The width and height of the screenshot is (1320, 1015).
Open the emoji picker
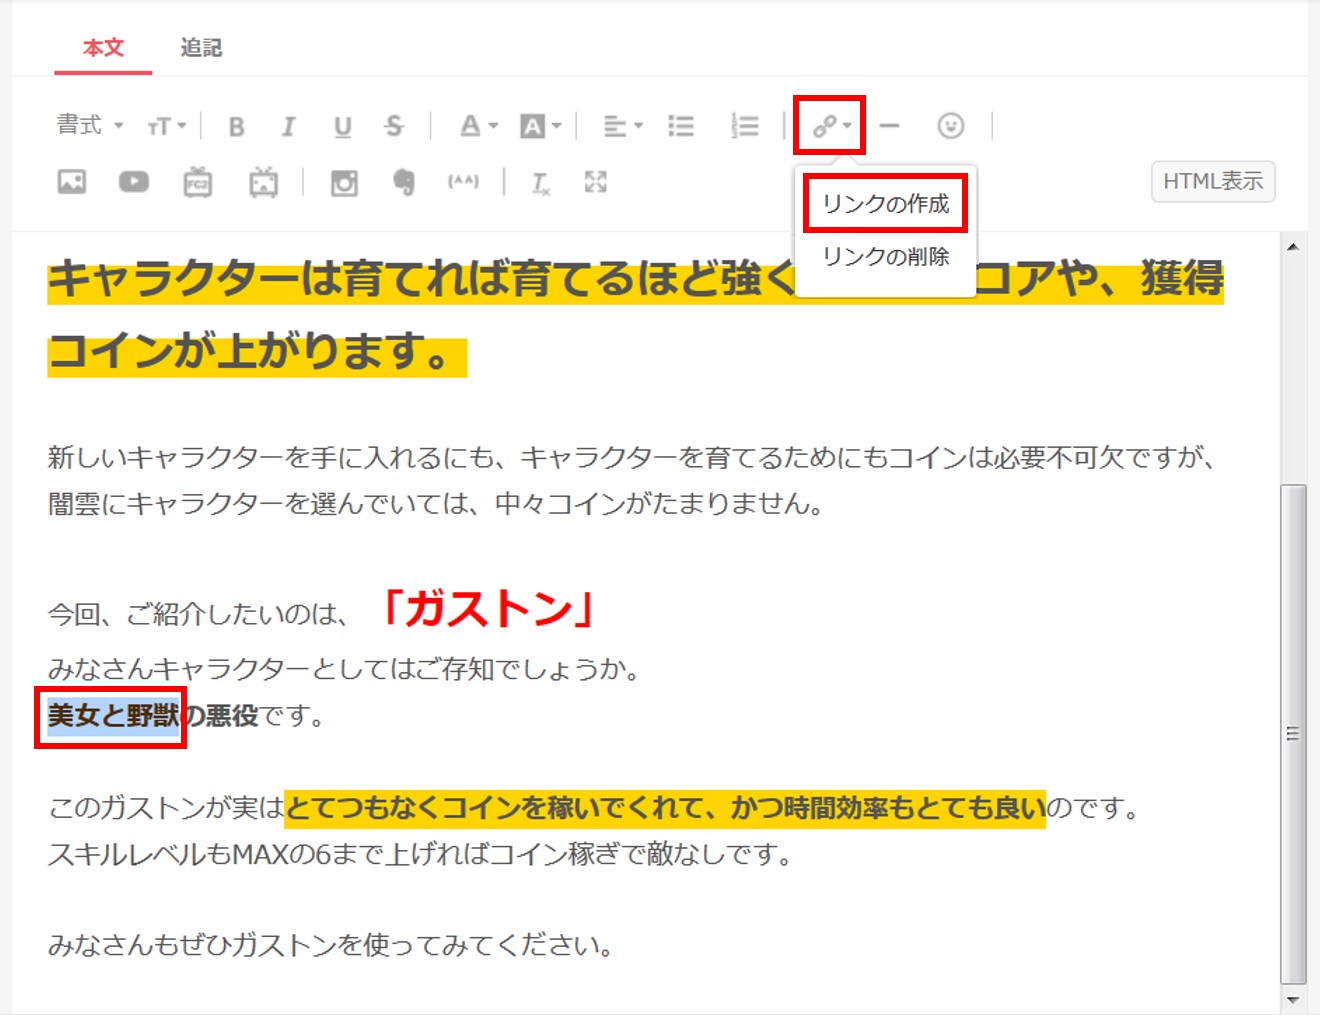pos(950,126)
